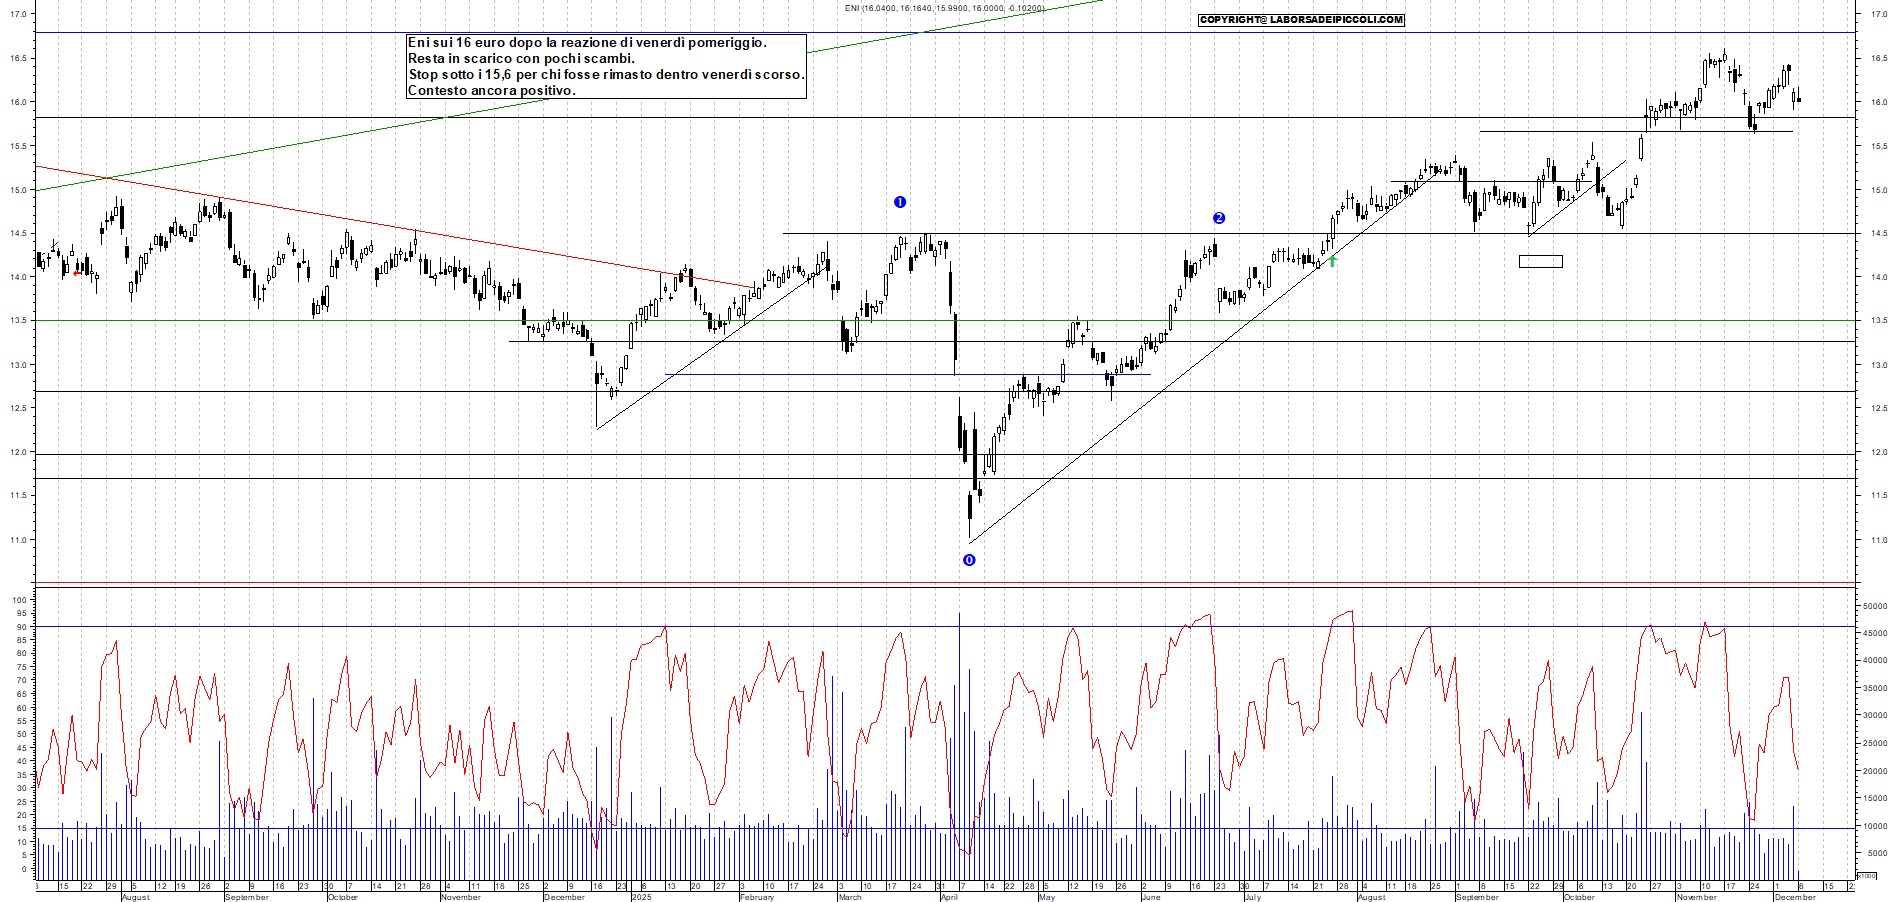The height and width of the screenshot is (902, 1890).
Task: Click the ENI ticker price header
Action: coord(945,8)
